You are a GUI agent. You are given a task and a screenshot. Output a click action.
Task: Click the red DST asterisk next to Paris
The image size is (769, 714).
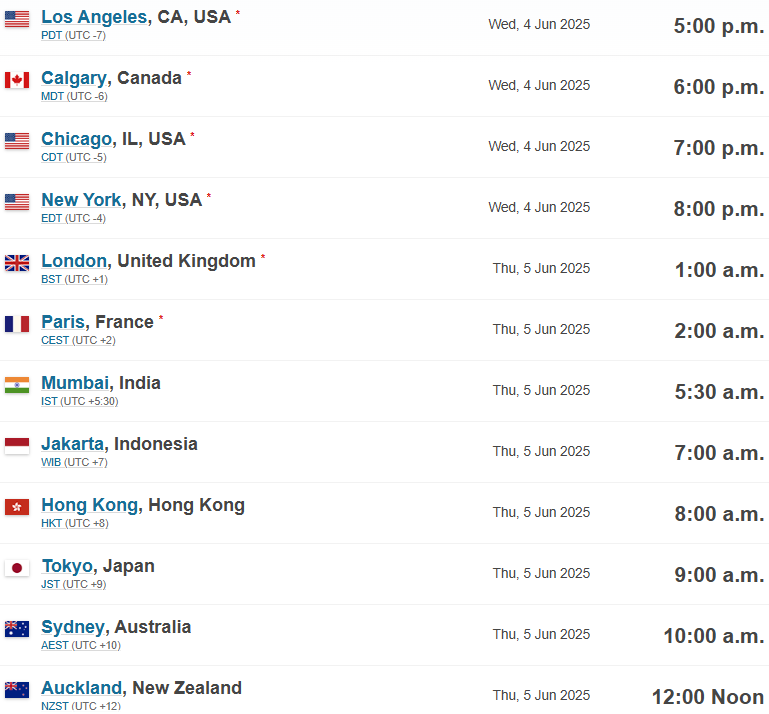tap(161, 318)
